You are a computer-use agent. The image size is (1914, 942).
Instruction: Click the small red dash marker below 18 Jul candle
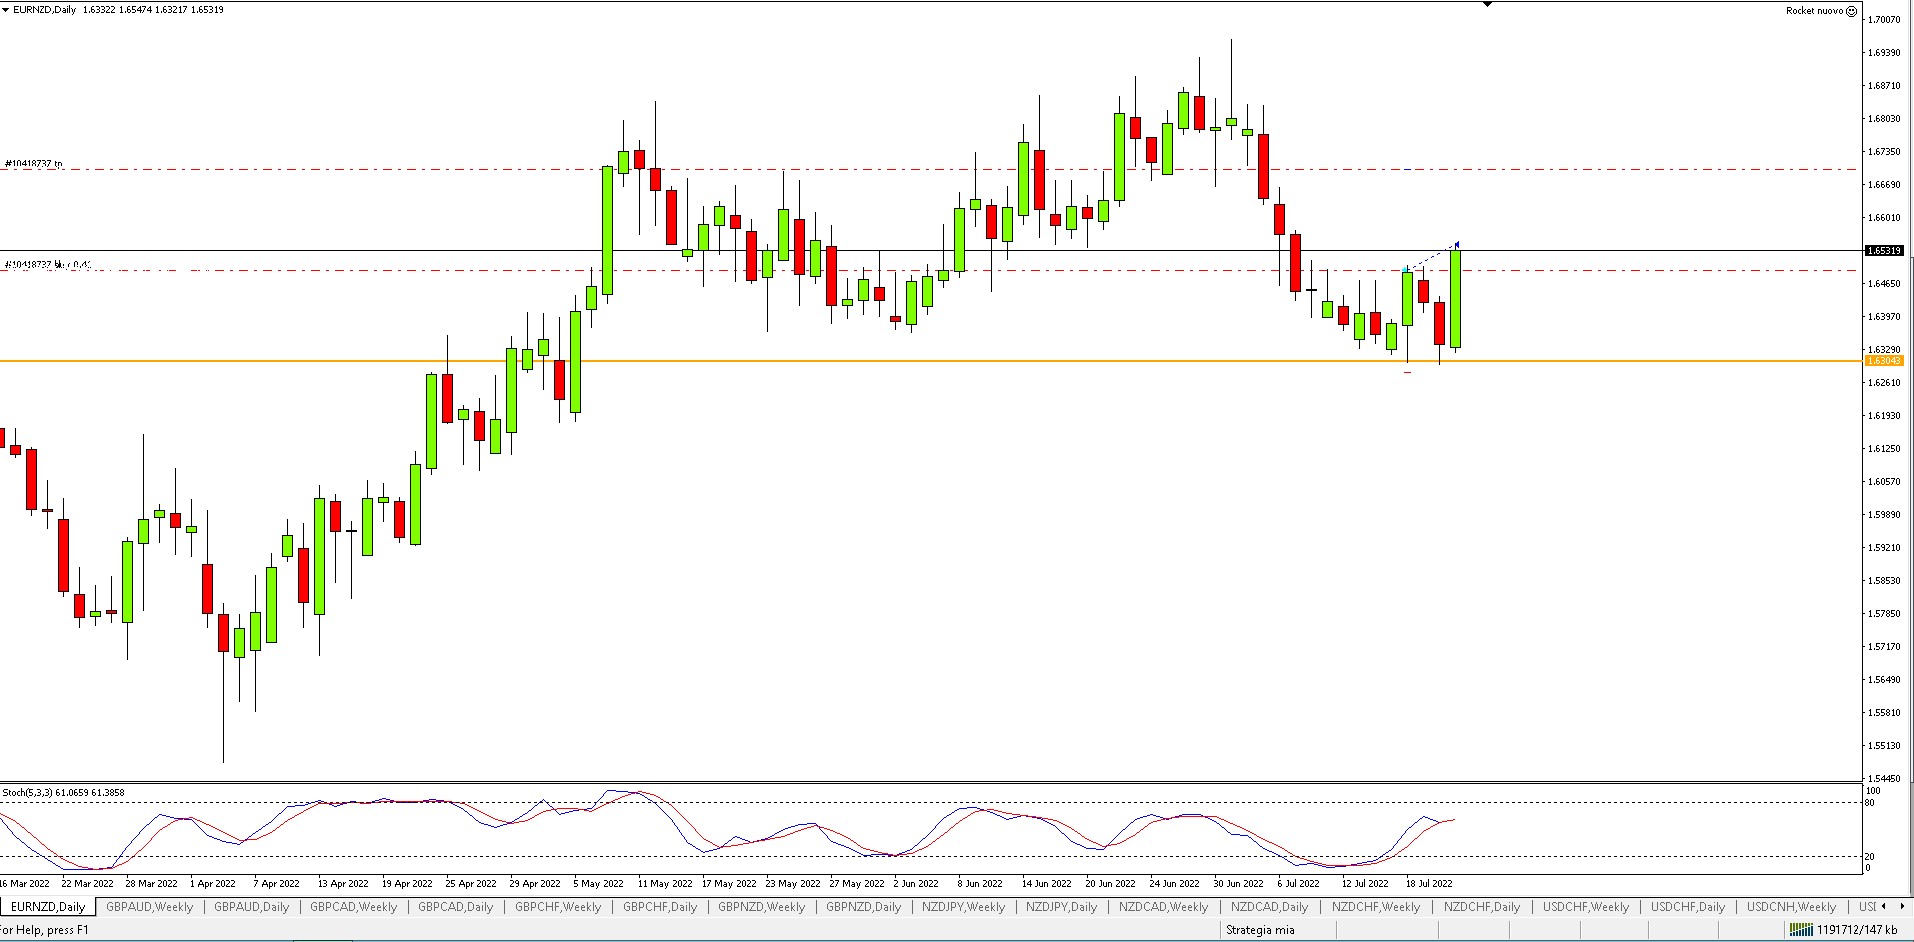1407,372
